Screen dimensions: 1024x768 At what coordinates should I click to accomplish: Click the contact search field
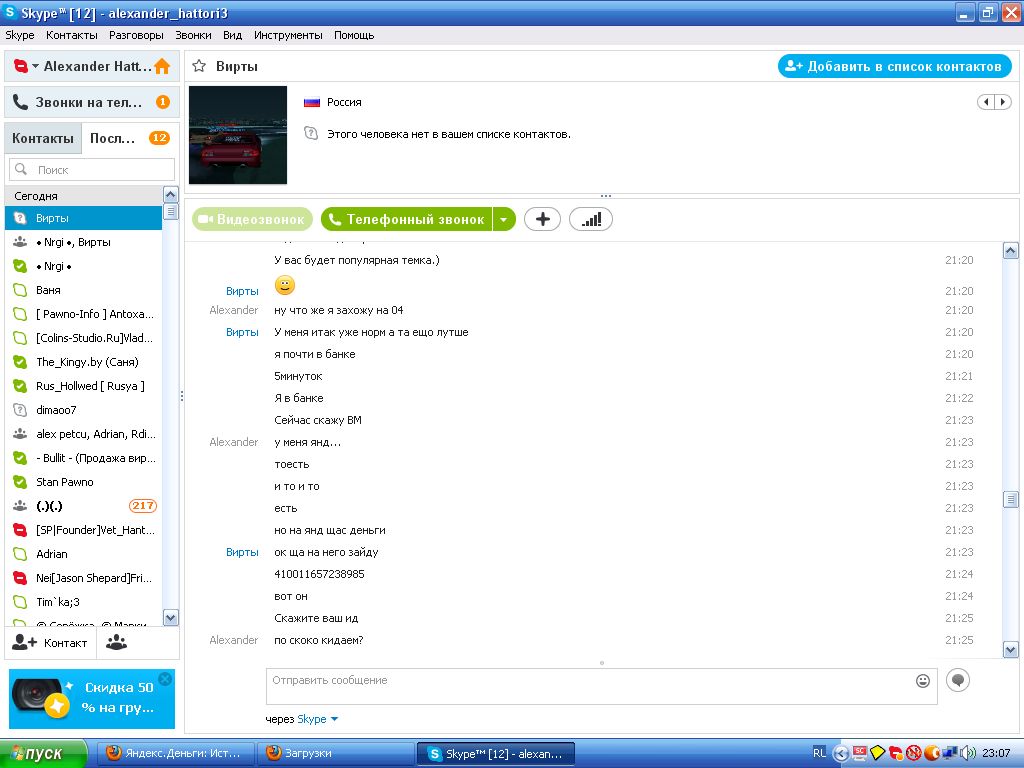tap(93, 170)
